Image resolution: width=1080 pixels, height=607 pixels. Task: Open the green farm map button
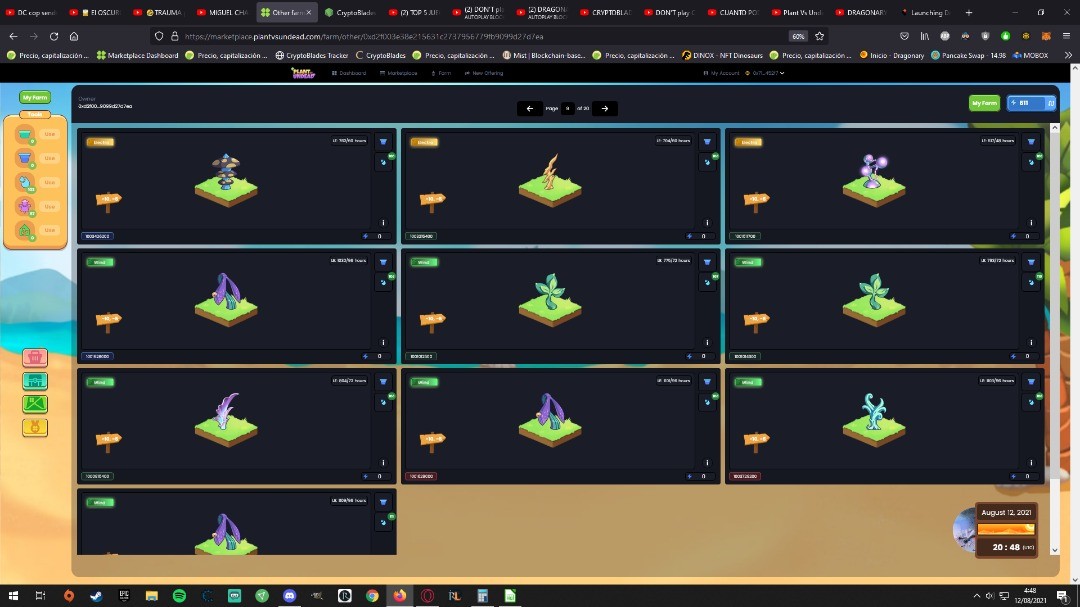tap(34, 404)
